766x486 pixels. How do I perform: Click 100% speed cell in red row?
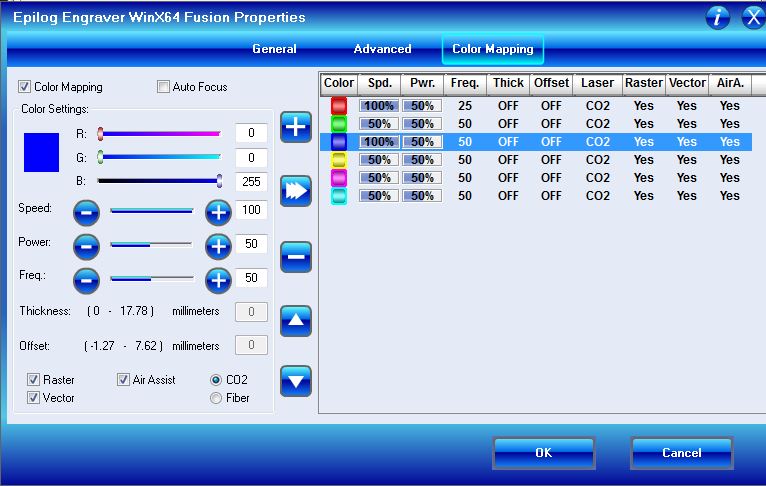[379, 106]
